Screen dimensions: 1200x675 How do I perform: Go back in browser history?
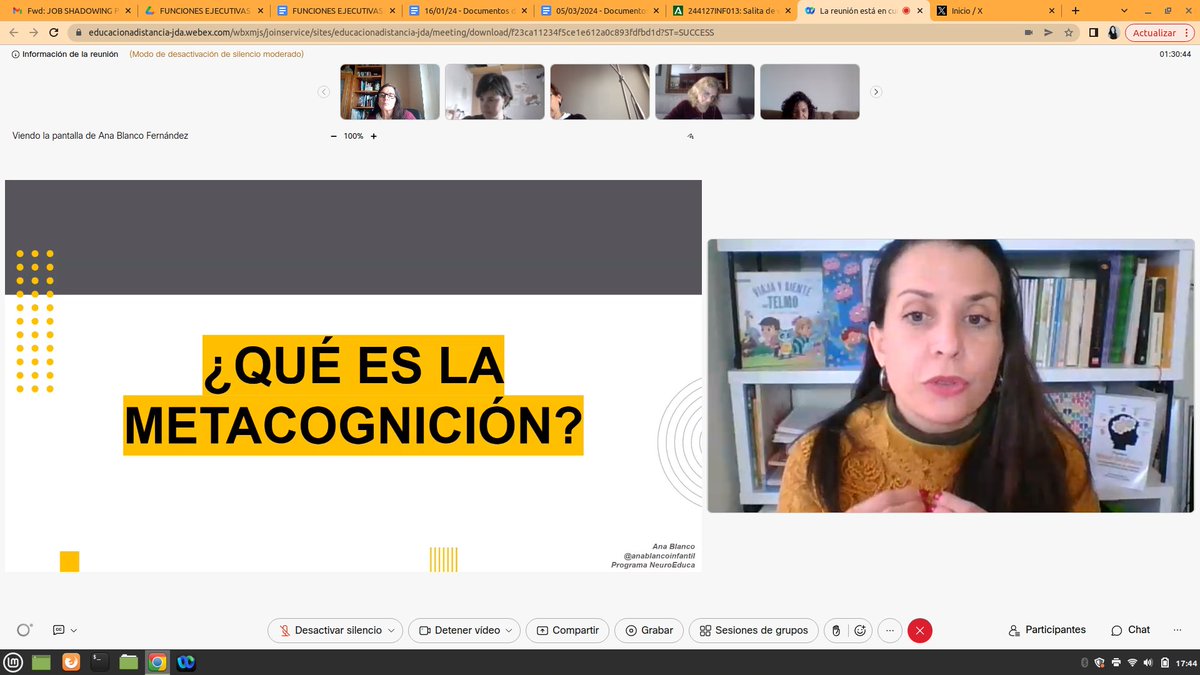pyautogui.click(x=14, y=32)
